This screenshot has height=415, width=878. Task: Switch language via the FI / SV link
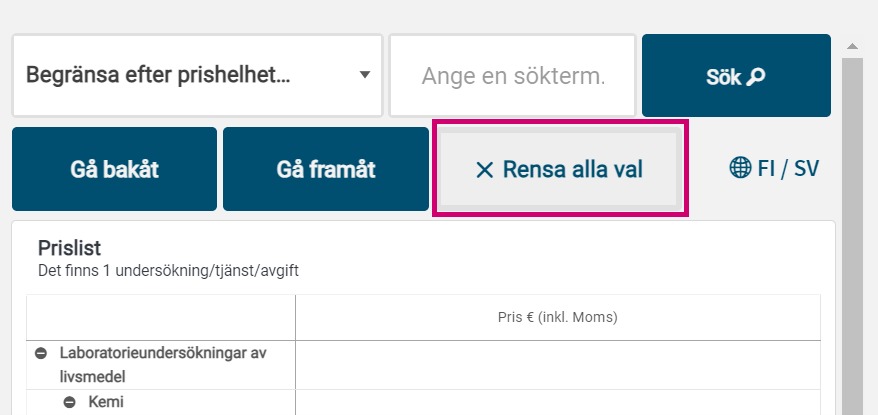788,168
